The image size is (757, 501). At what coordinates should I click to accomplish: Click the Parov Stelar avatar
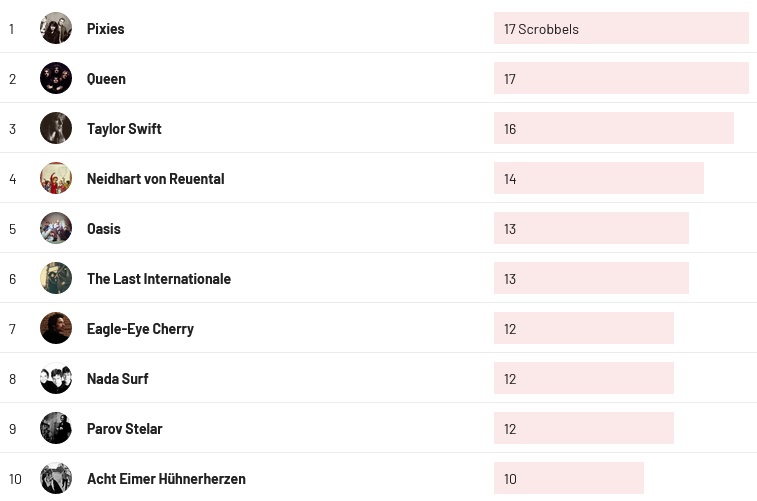tap(56, 428)
